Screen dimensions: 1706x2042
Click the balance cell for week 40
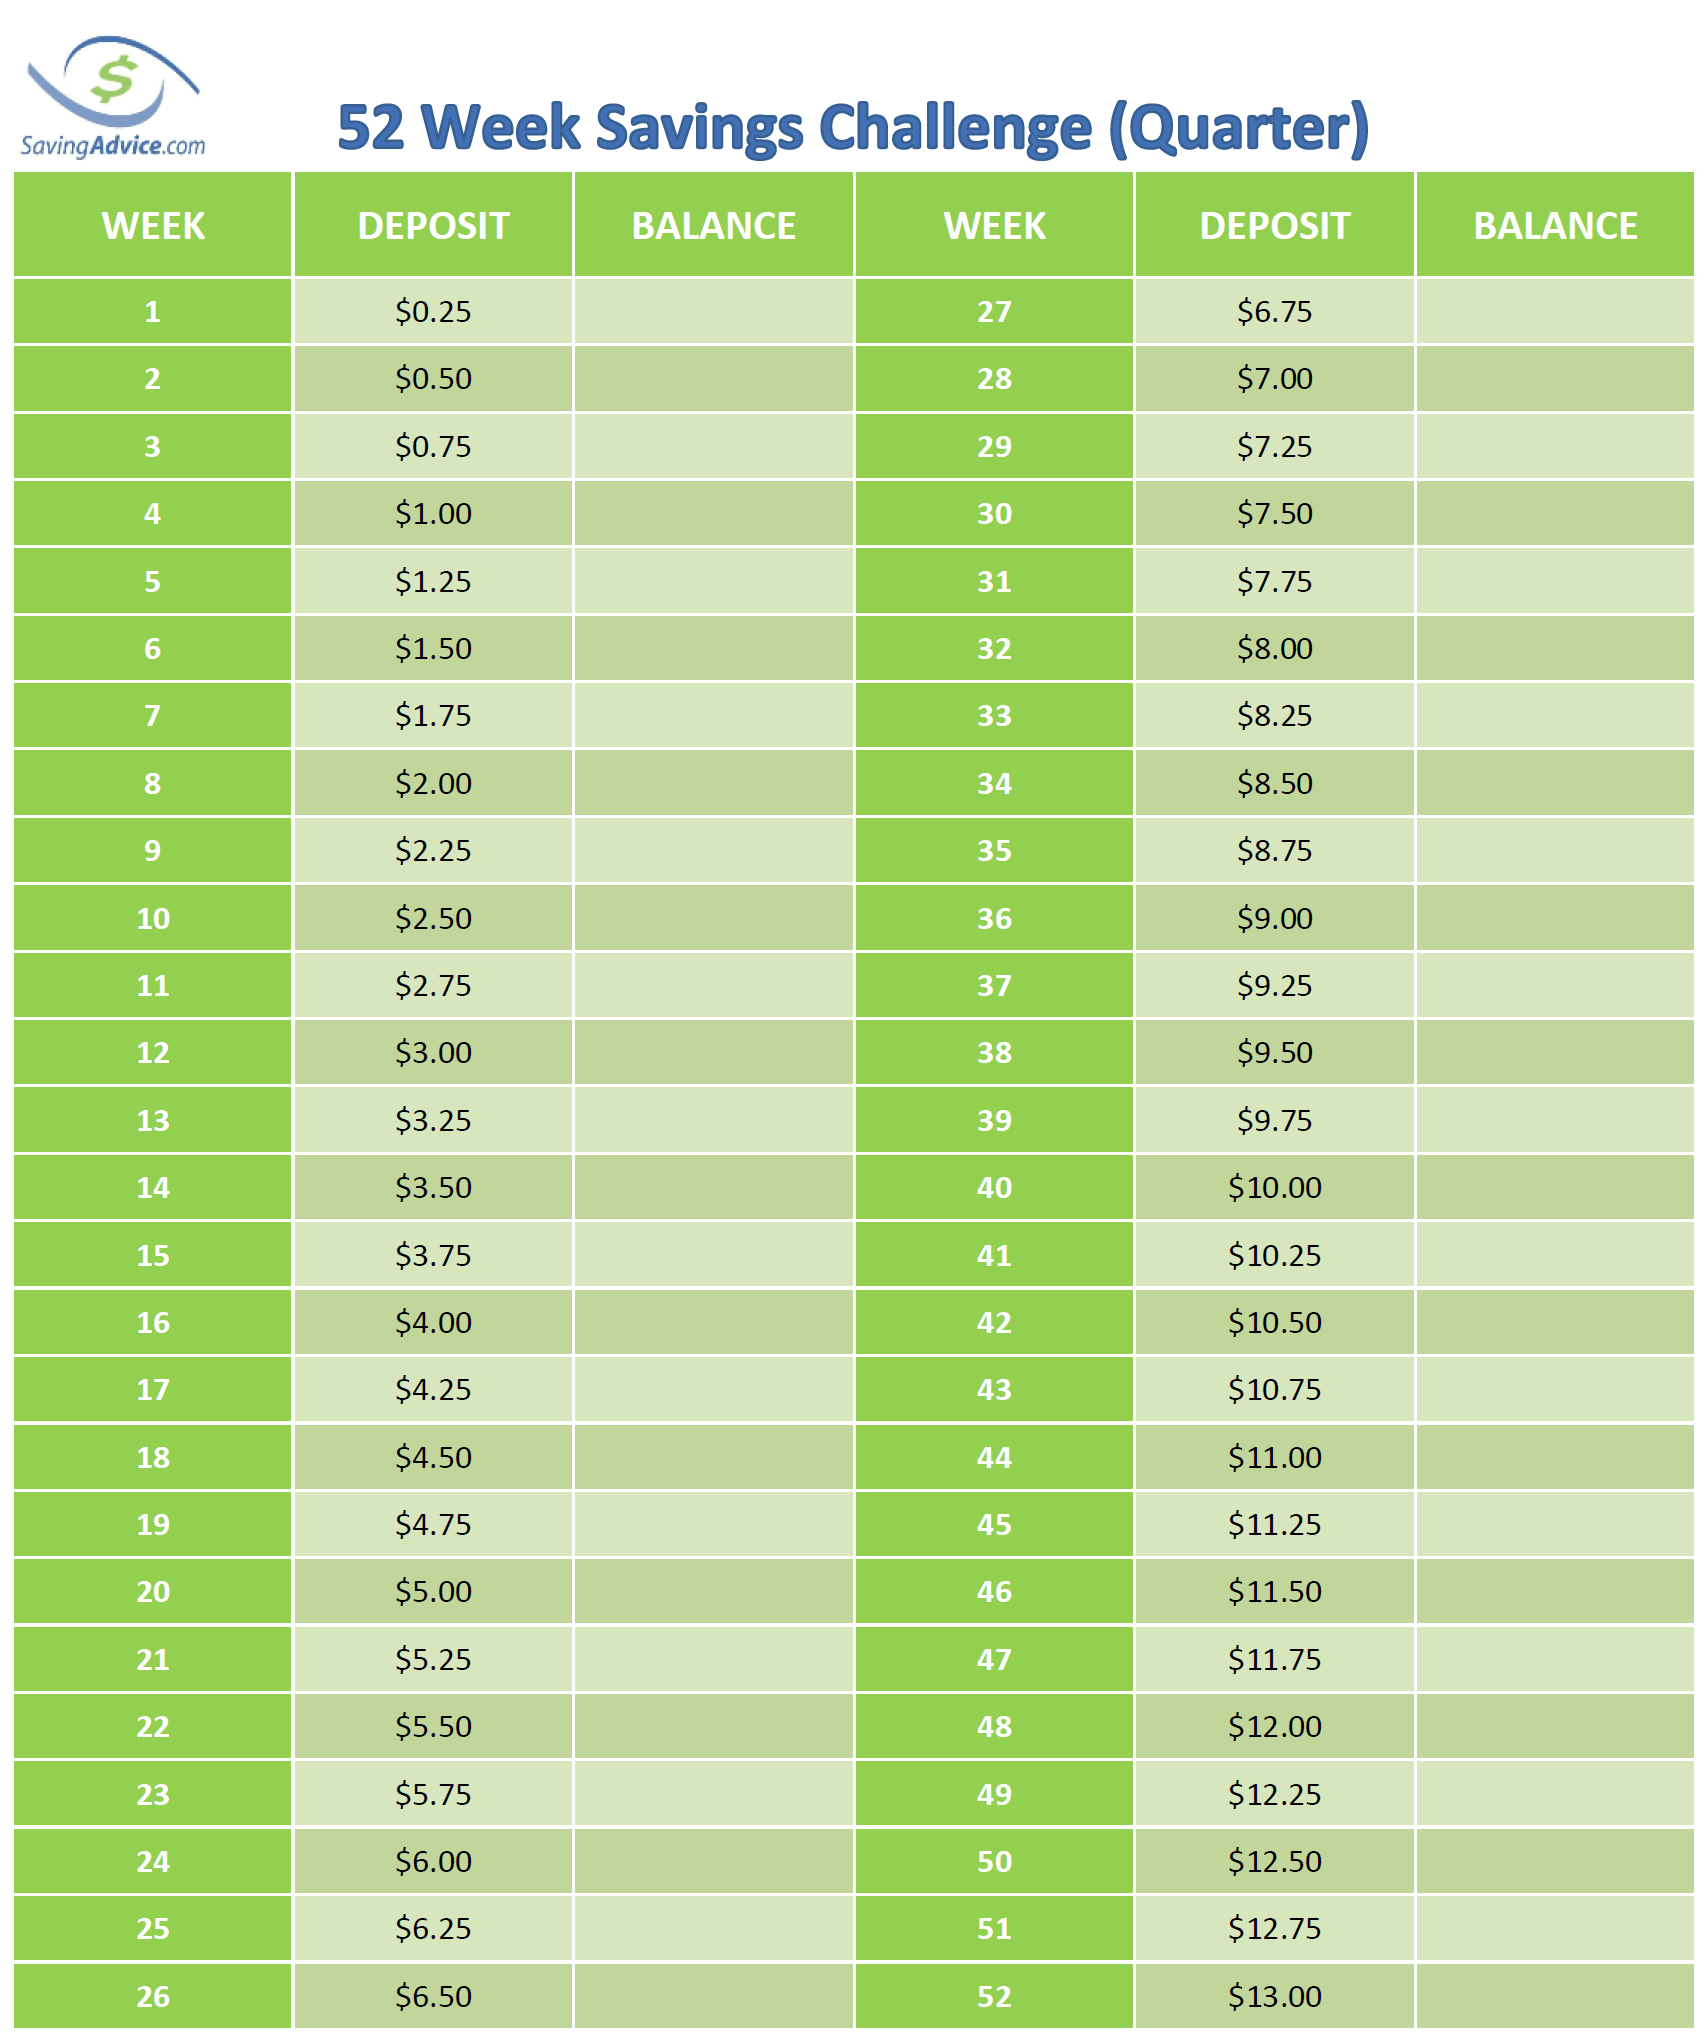tap(1555, 1187)
